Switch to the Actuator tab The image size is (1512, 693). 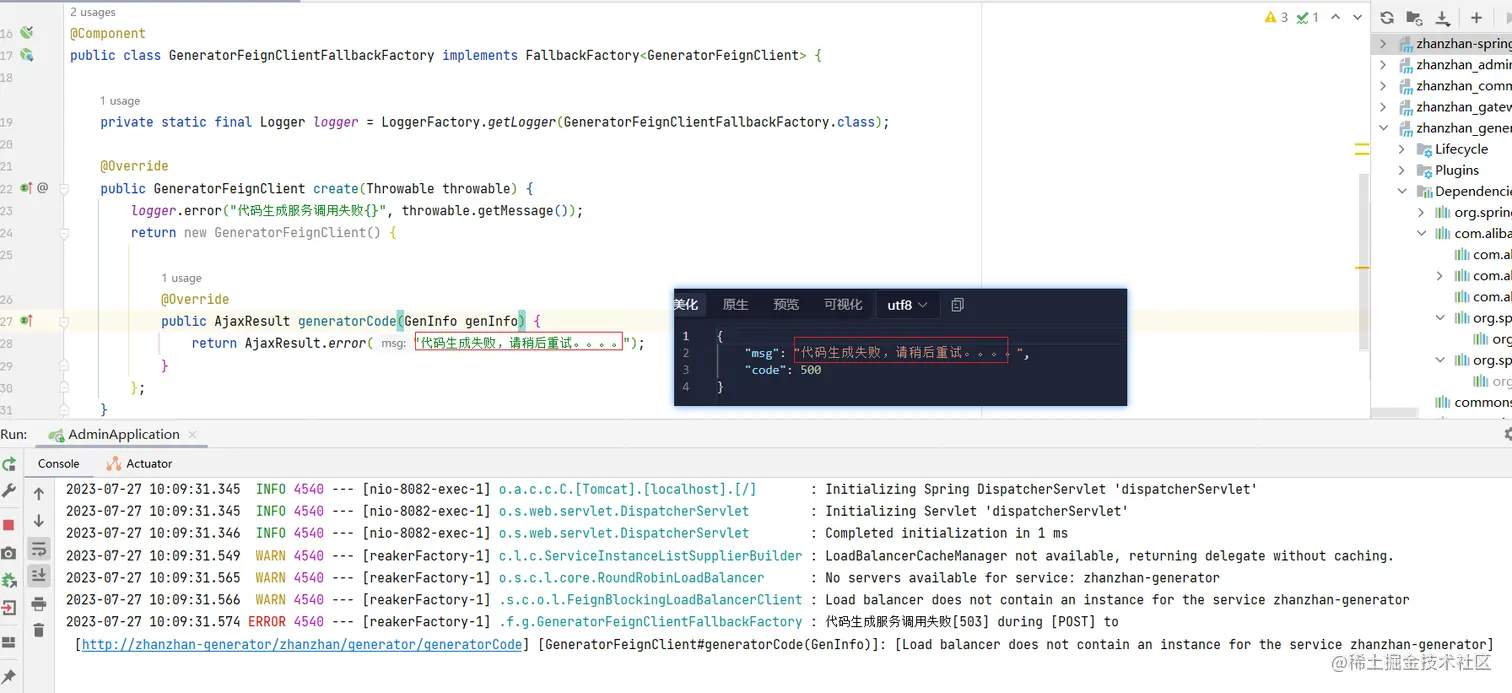point(139,463)
